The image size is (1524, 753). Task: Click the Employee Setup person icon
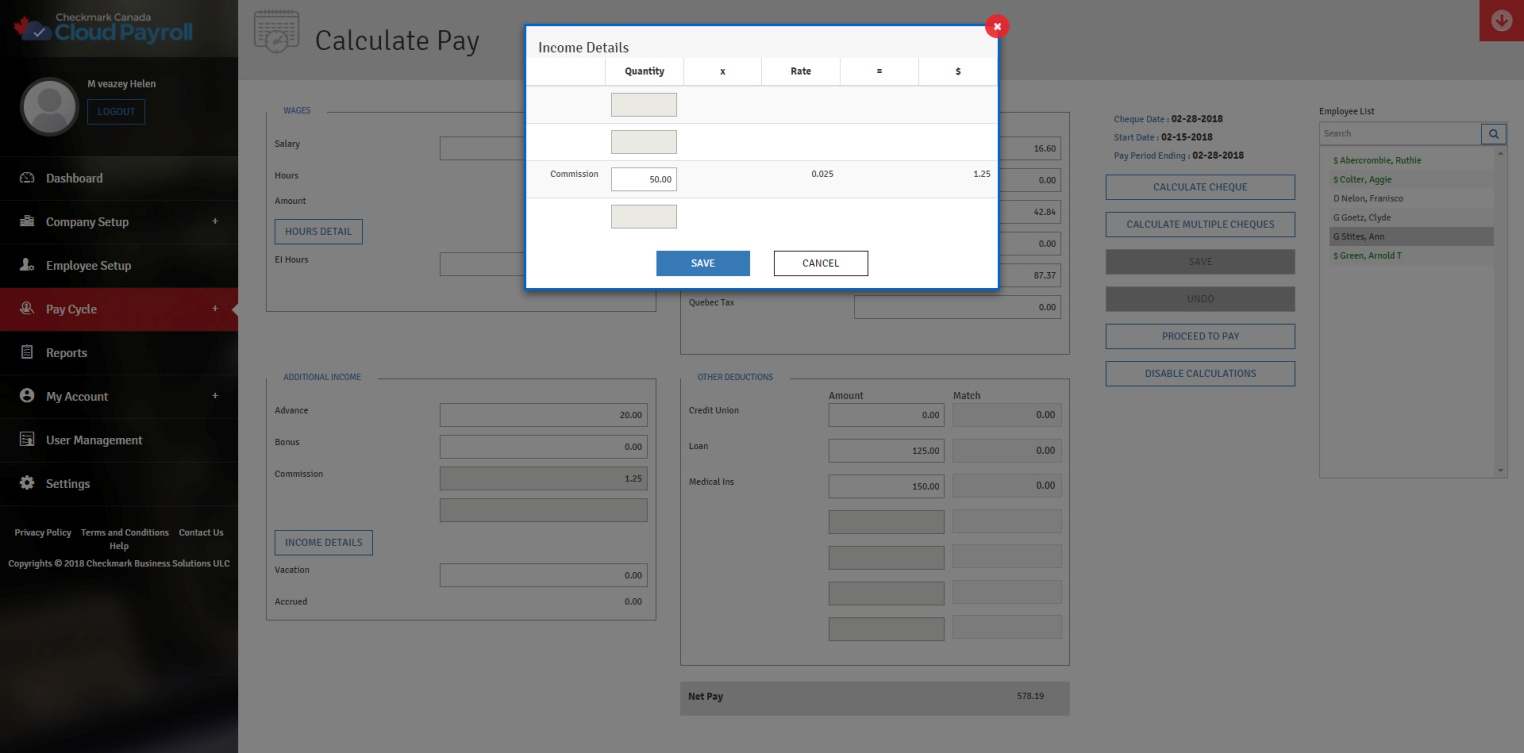click(x=27, y=265)
